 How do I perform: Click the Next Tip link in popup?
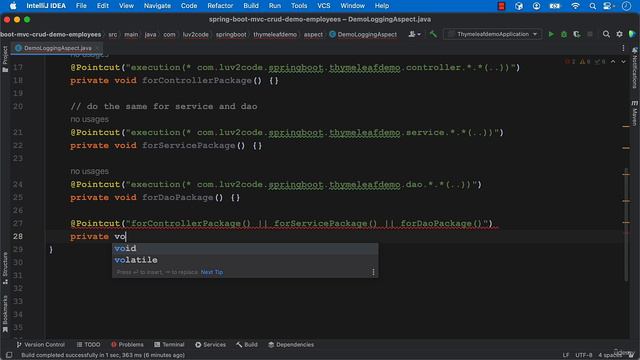click(x=212, y=272)
